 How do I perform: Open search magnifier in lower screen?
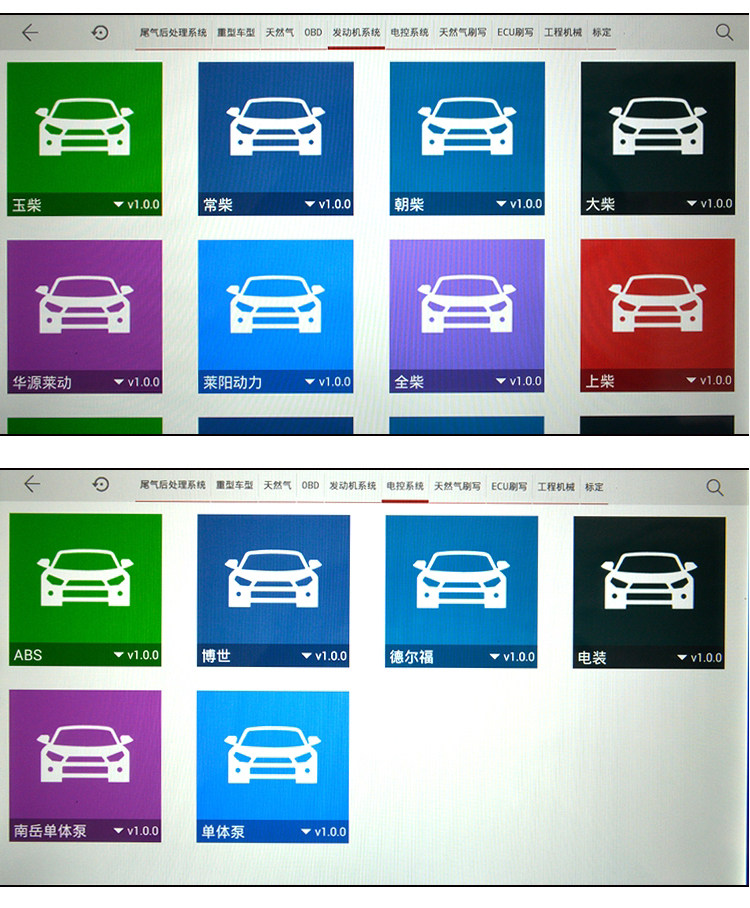tap(715, 487)
